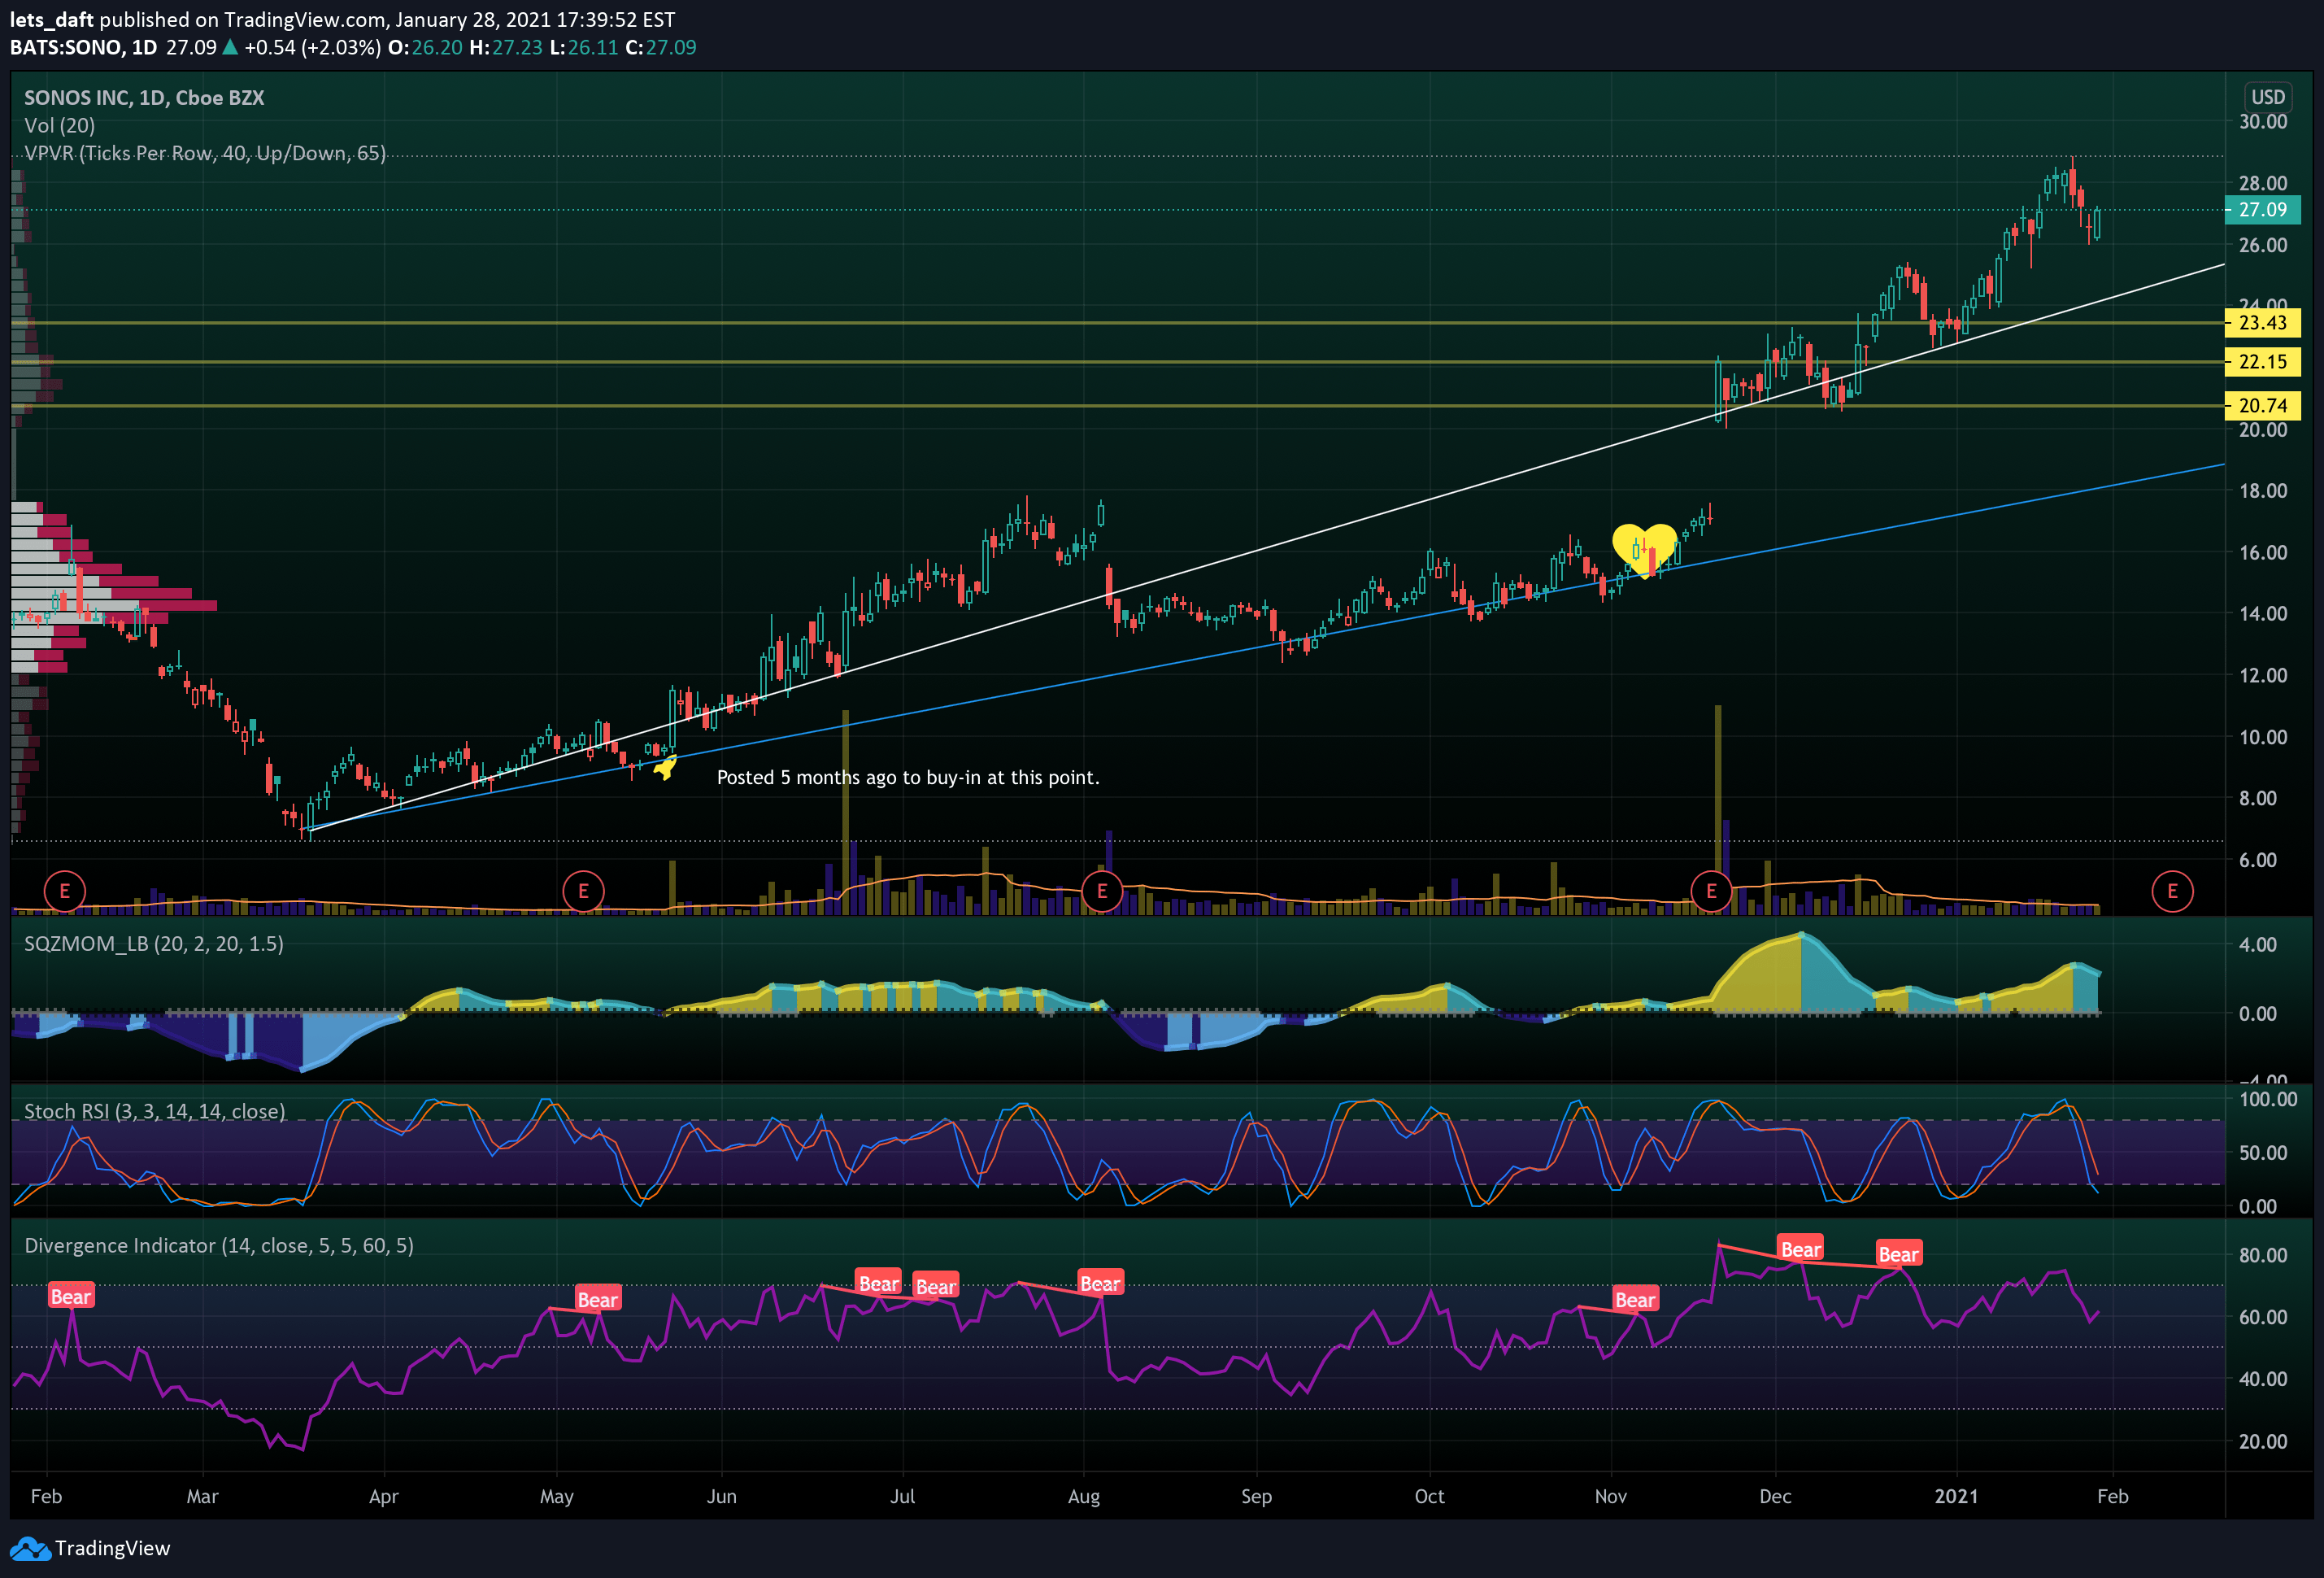
Task: Click the TradingView cloud logo
Action: [x=30, y=1548]
